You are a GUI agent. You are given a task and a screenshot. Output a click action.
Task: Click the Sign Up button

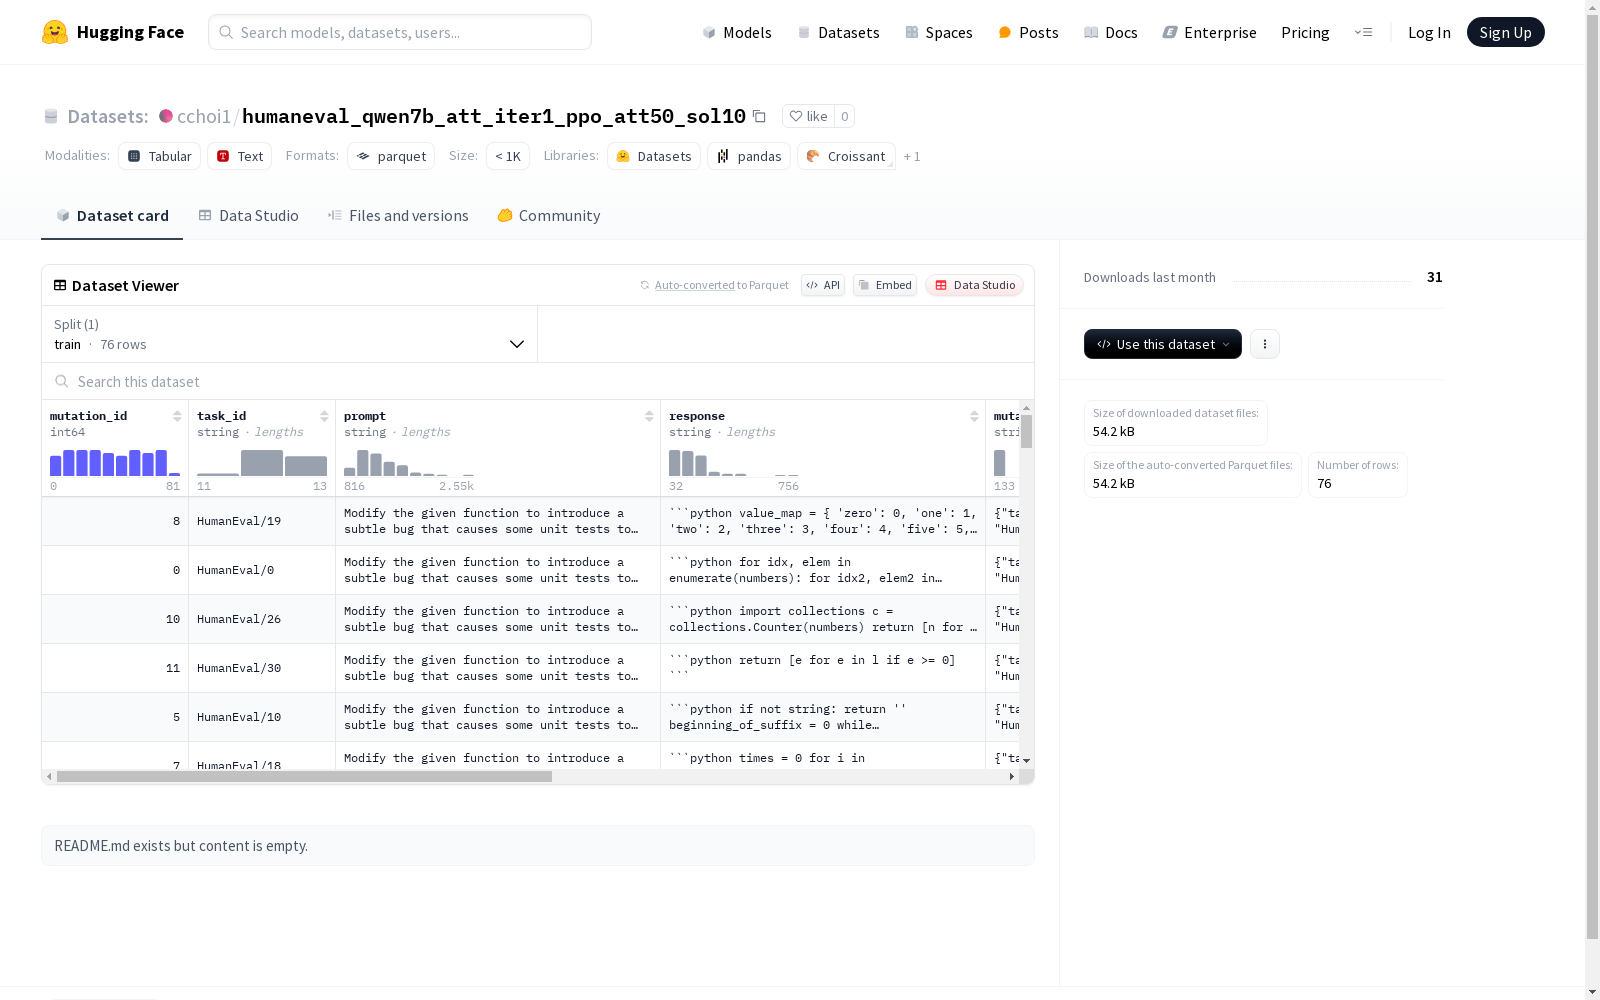pos(1505,32)
